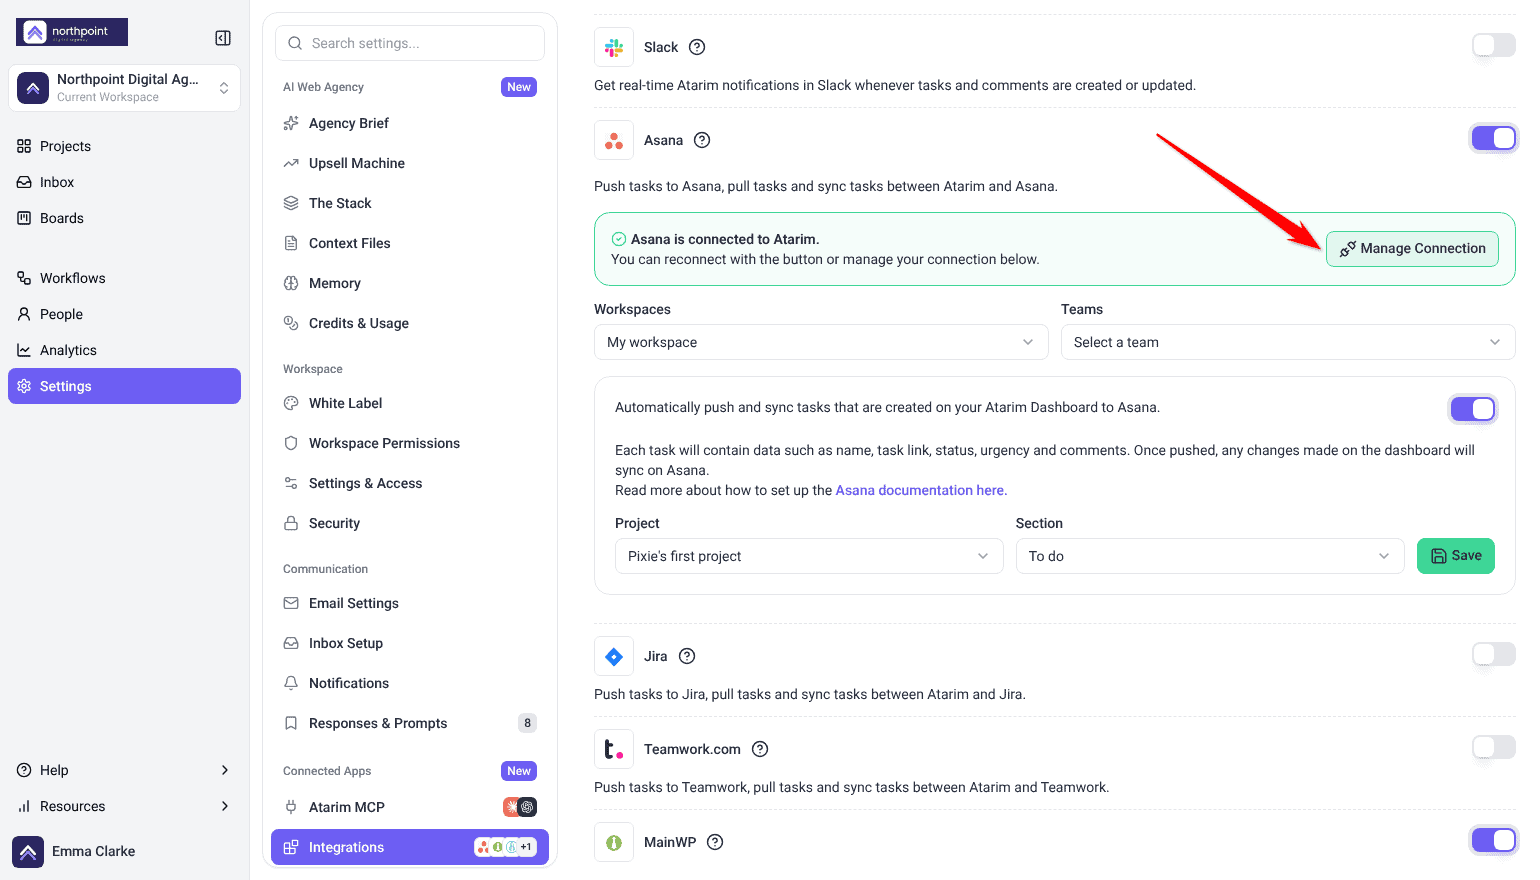Viewport: 1540px width, 880px height.
Task: Click Emma Clarke's avatar icon
Action: 28,852
